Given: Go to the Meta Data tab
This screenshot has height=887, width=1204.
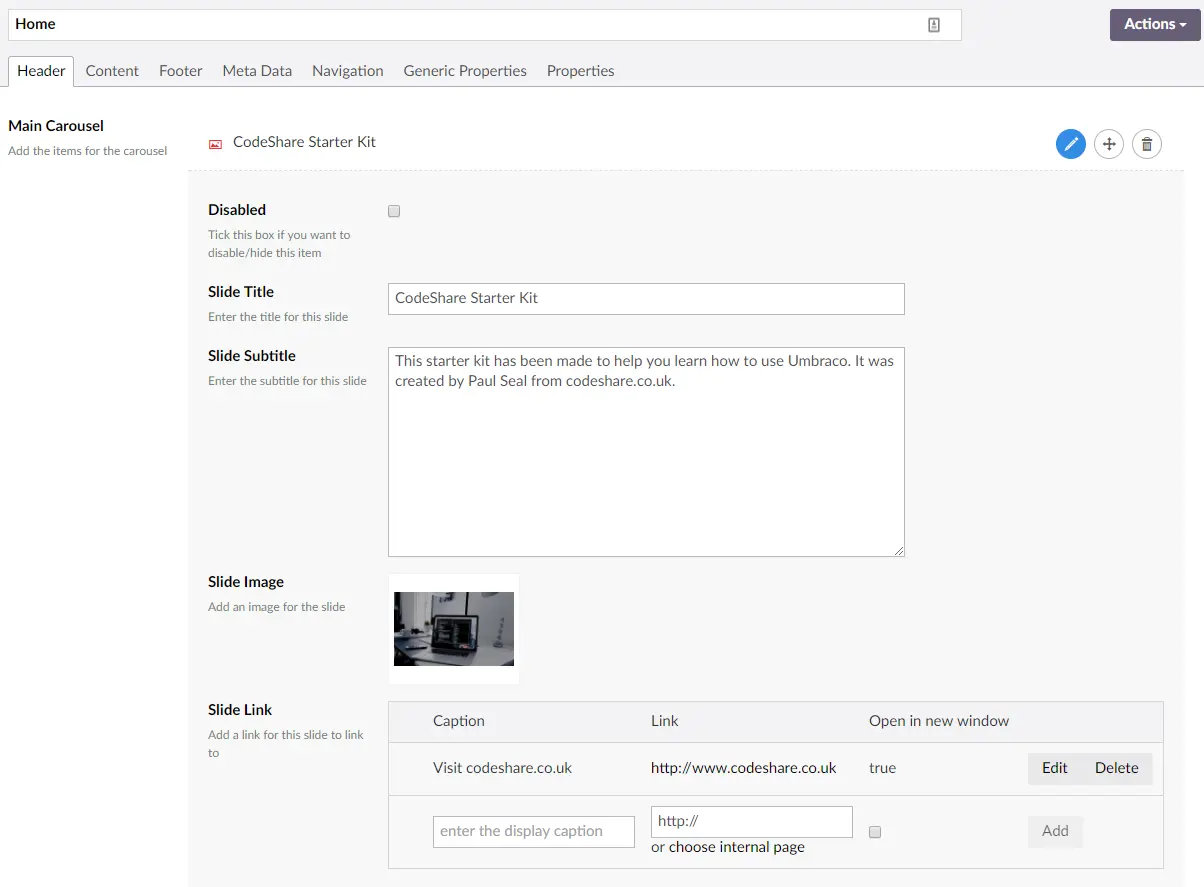Looking at the screenshot, I should pos(257,71).
